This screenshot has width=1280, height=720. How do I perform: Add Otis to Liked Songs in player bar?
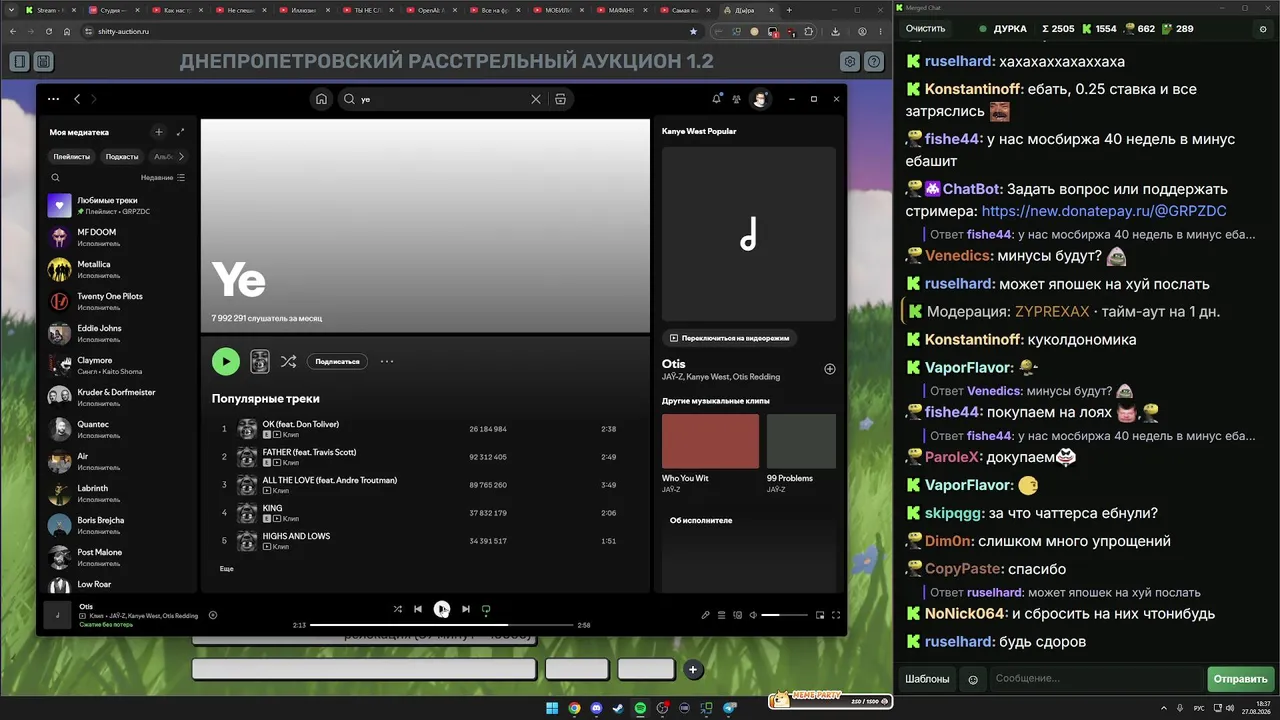pos(213,615)
